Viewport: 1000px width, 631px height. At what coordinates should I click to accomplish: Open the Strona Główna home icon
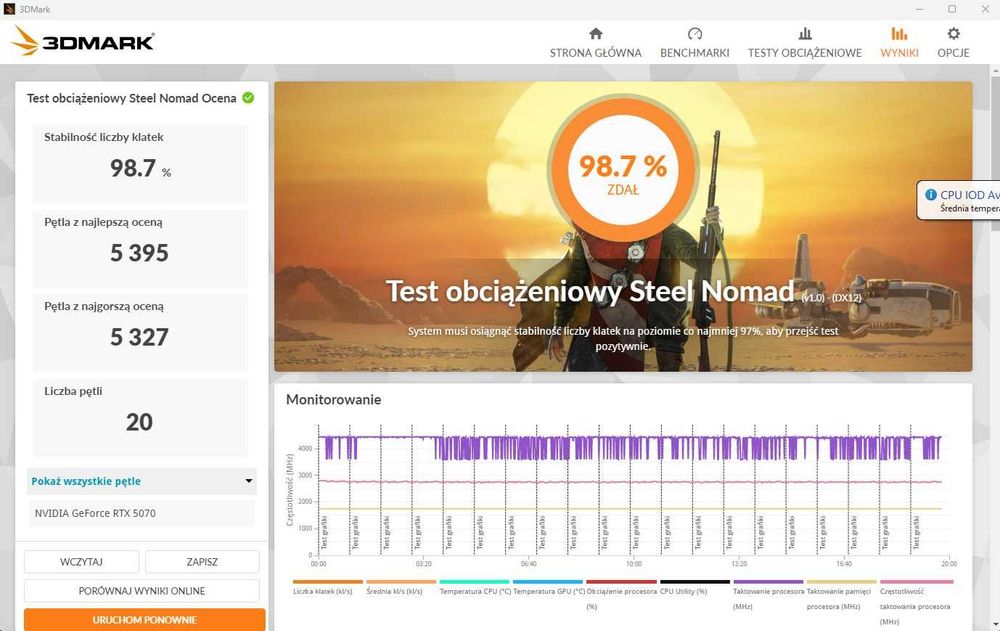pos(596,34)
